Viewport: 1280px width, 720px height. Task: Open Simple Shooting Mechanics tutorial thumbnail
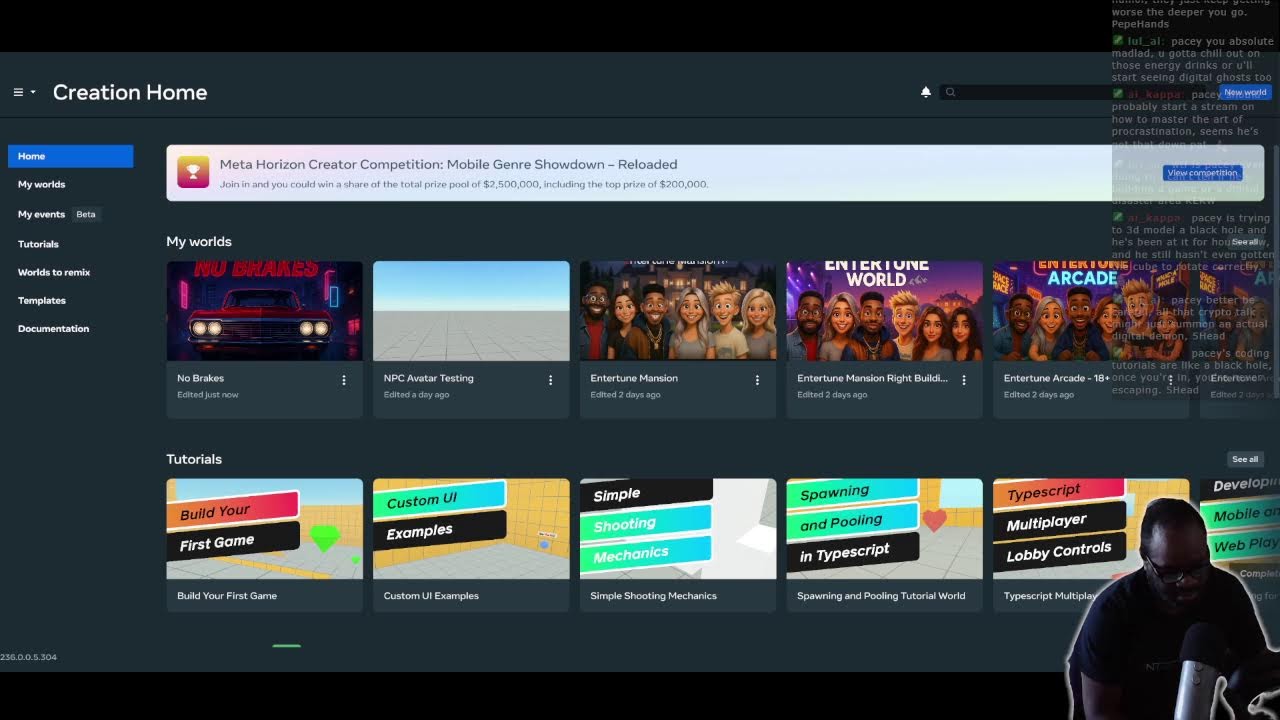click(678, 528)
